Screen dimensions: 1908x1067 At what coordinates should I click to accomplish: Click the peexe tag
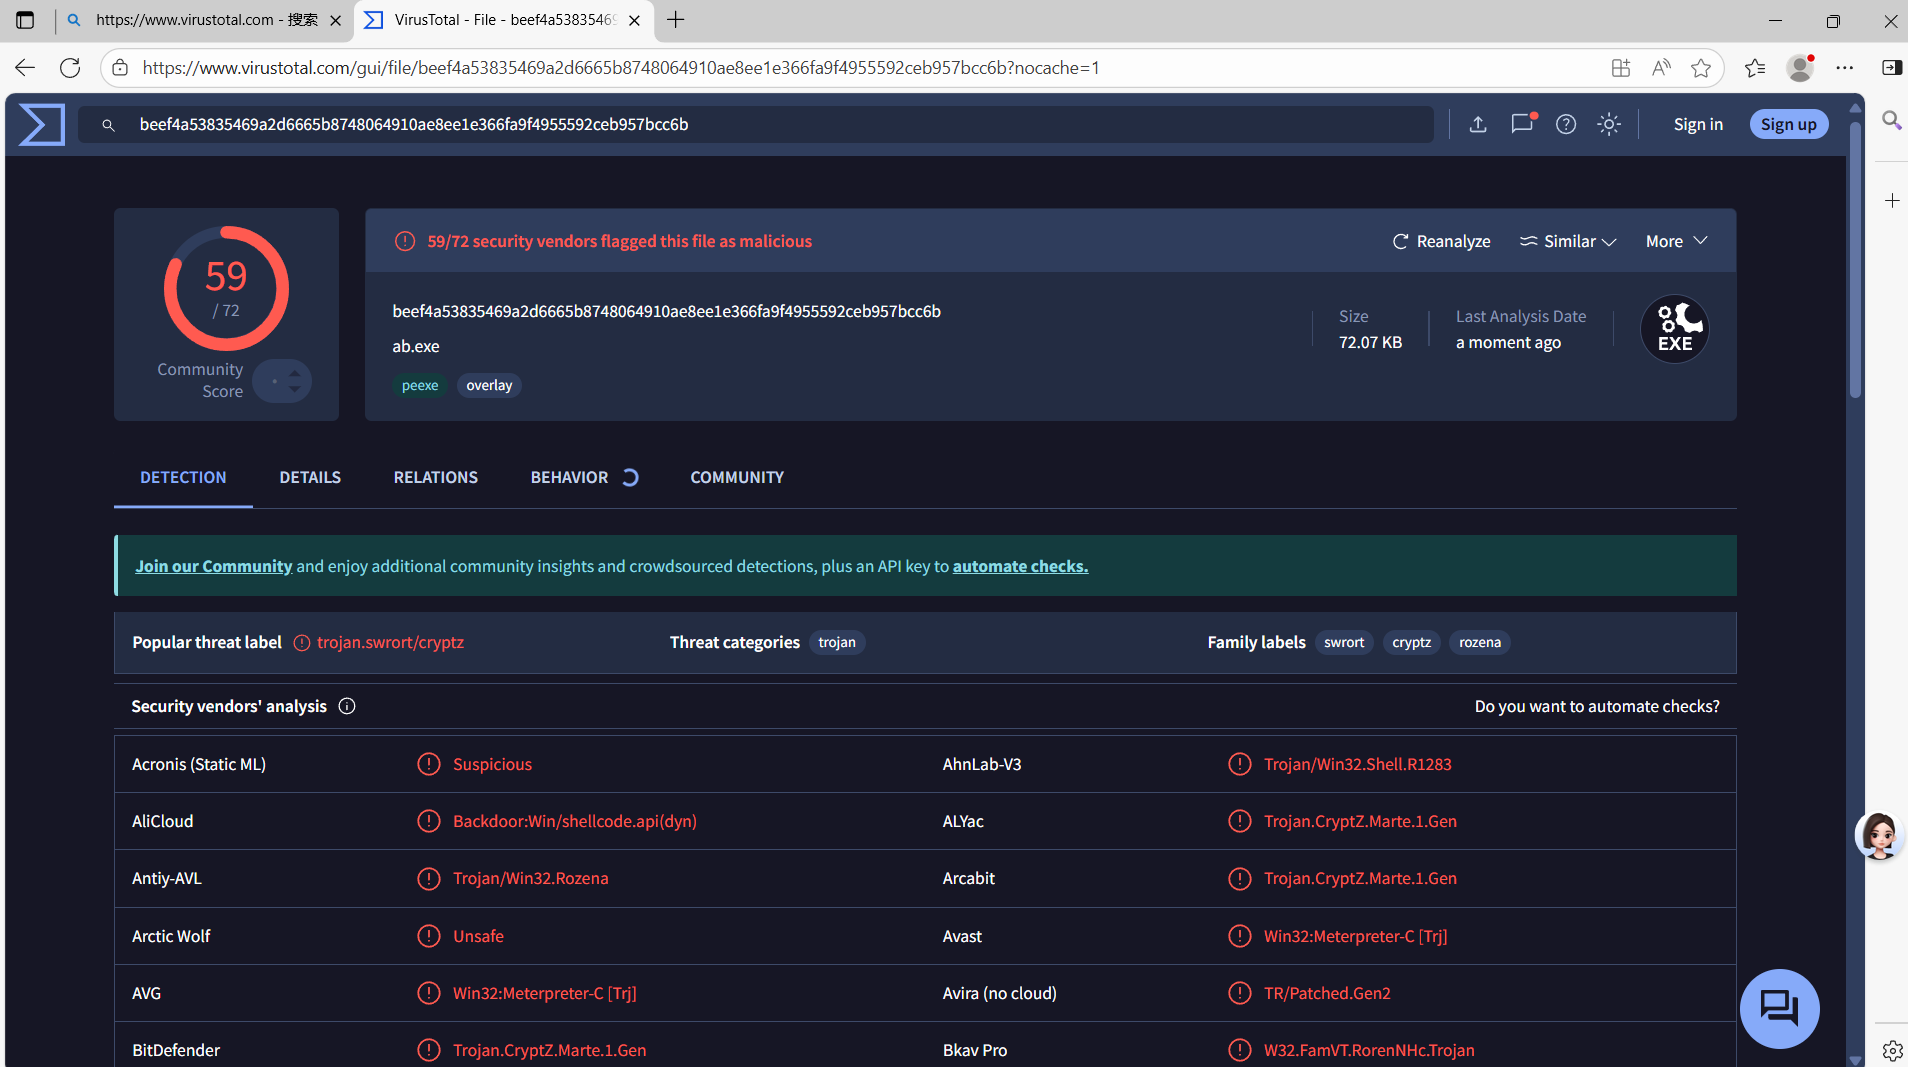point(420,385)
